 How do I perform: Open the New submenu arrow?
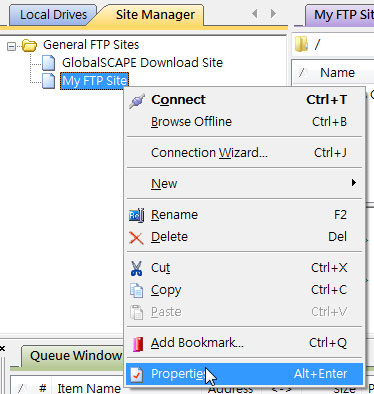pyautogui.click(x=353, y=183)
